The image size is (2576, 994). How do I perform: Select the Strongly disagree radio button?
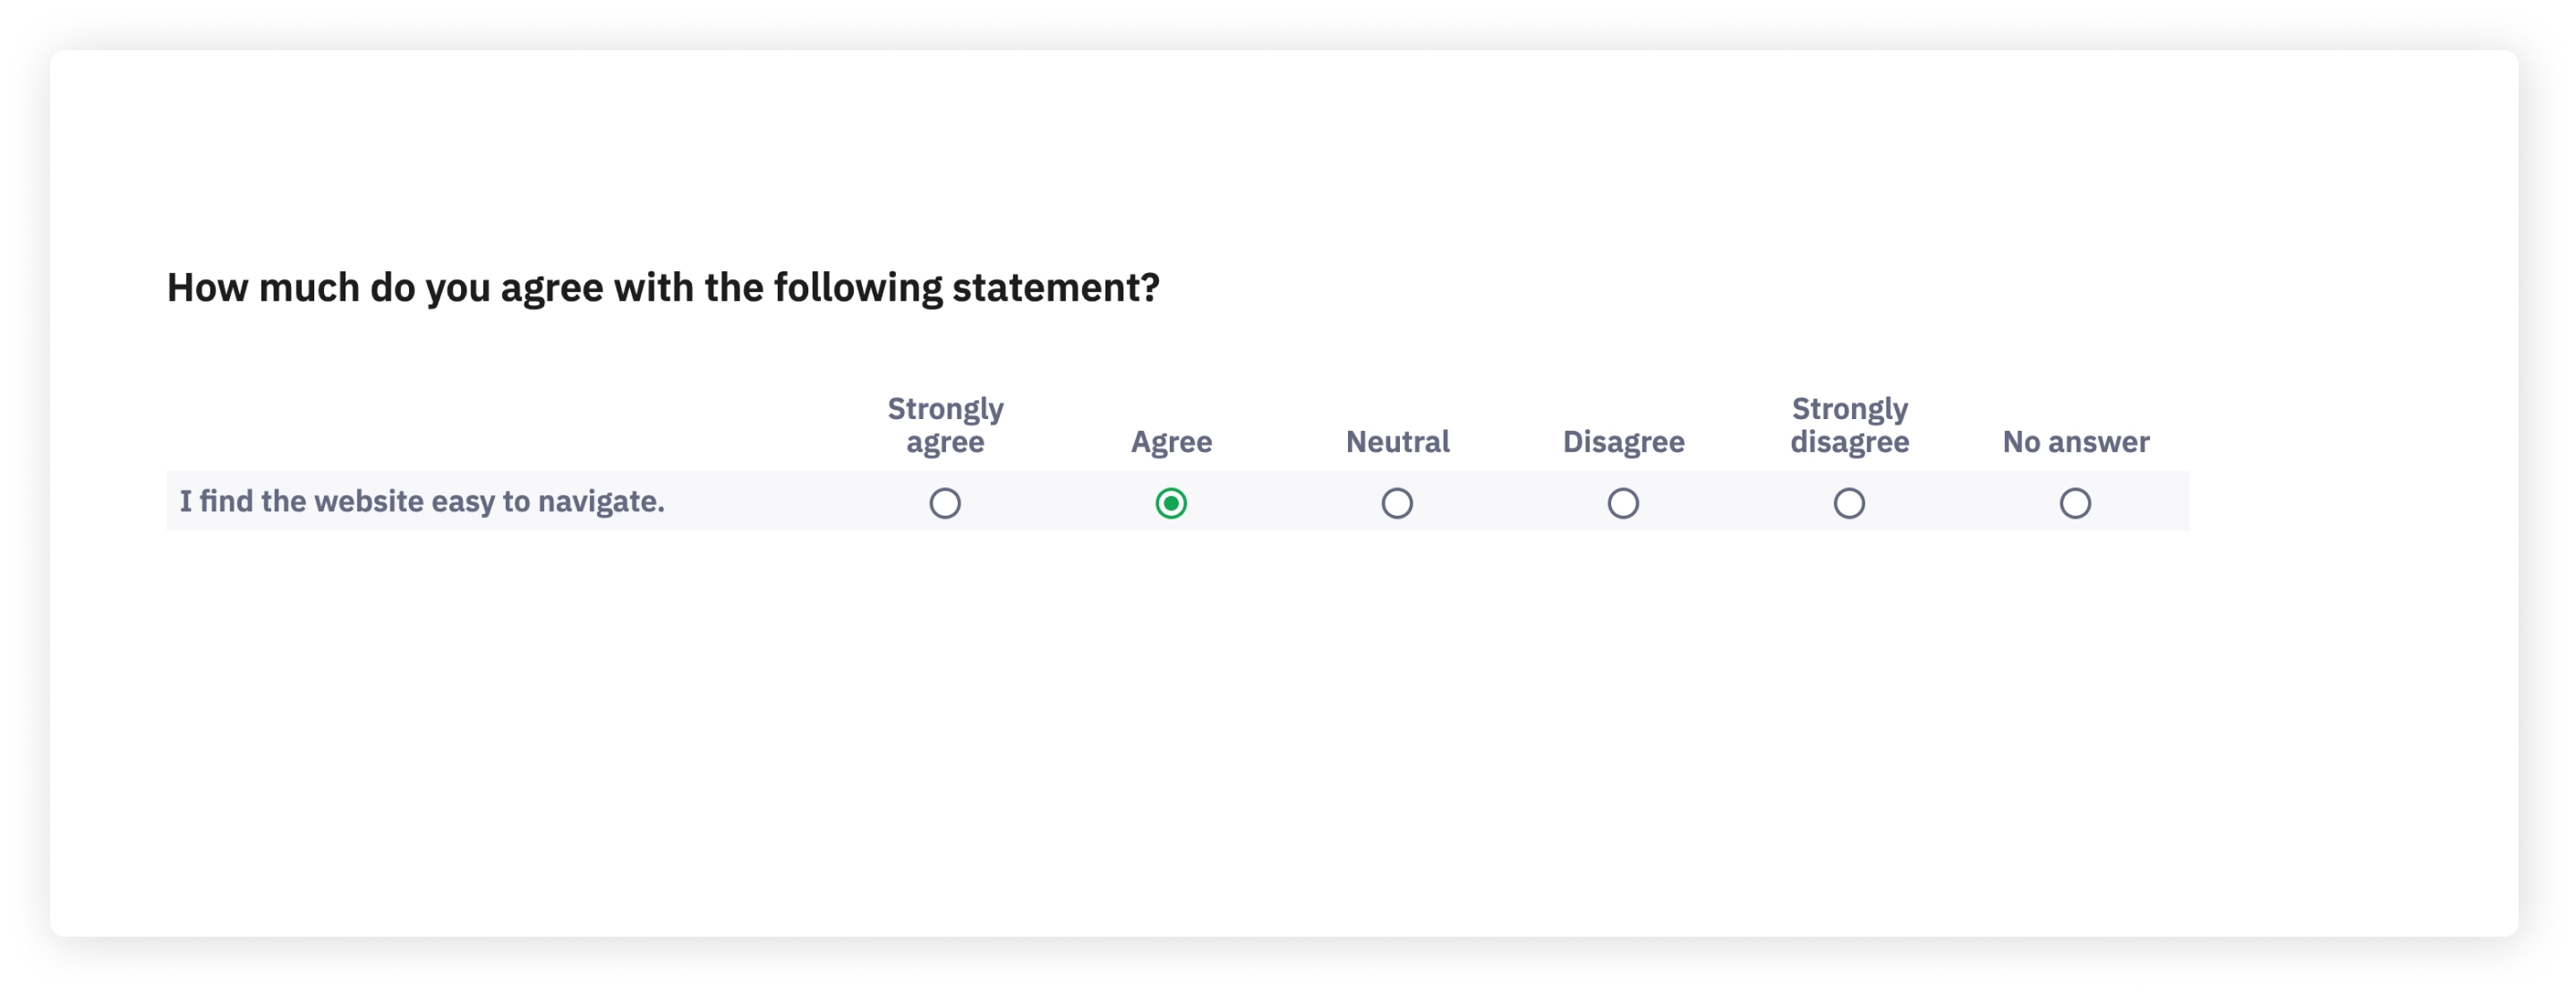tap(1849, 503)
